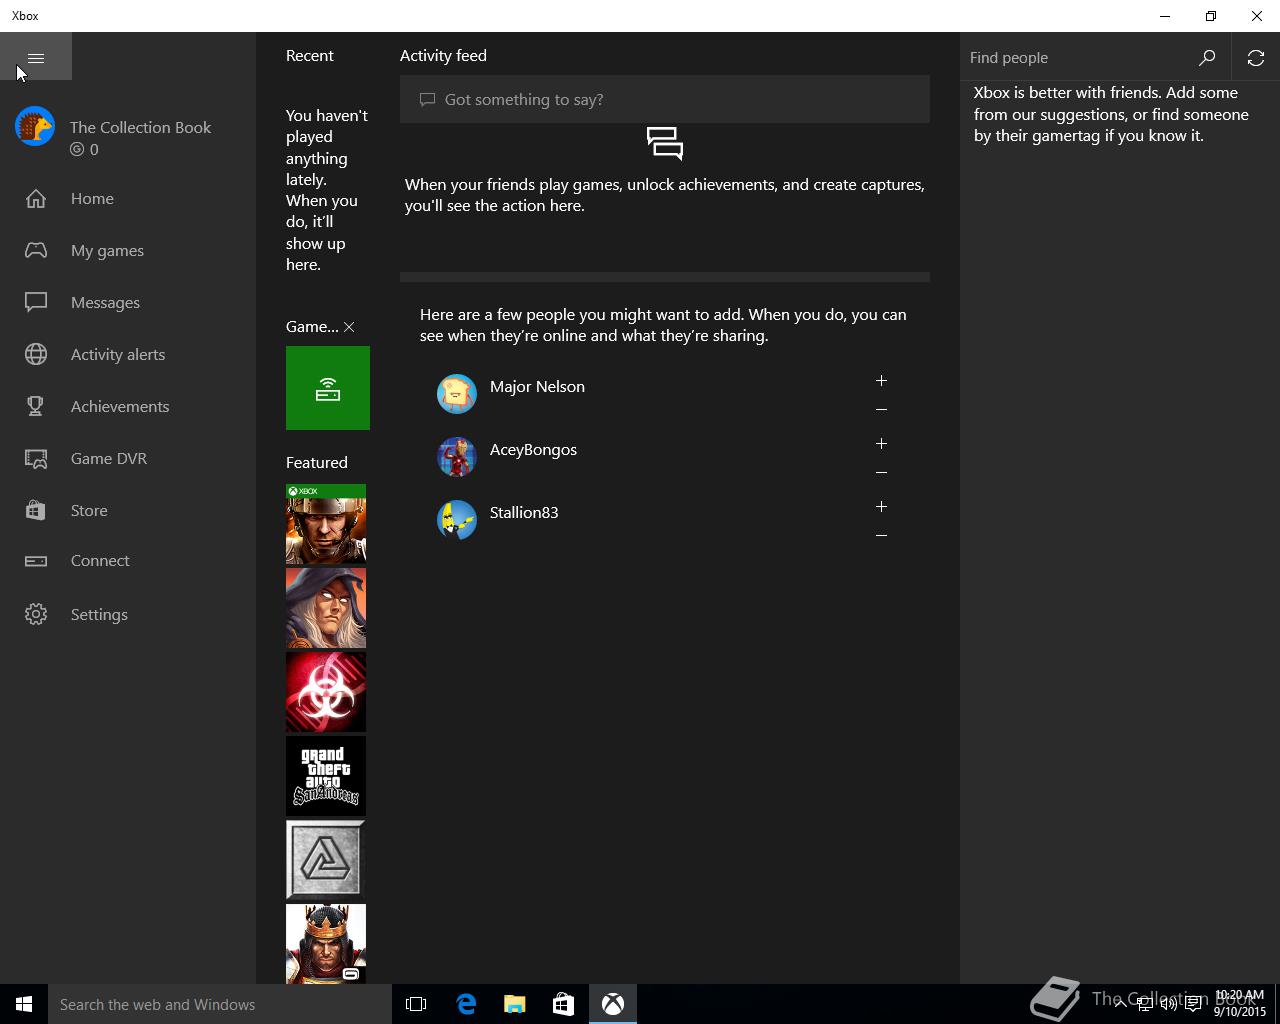Add AceyBongos as friend
This screenshot has width=1280, height=1024.
click(881, 444)
